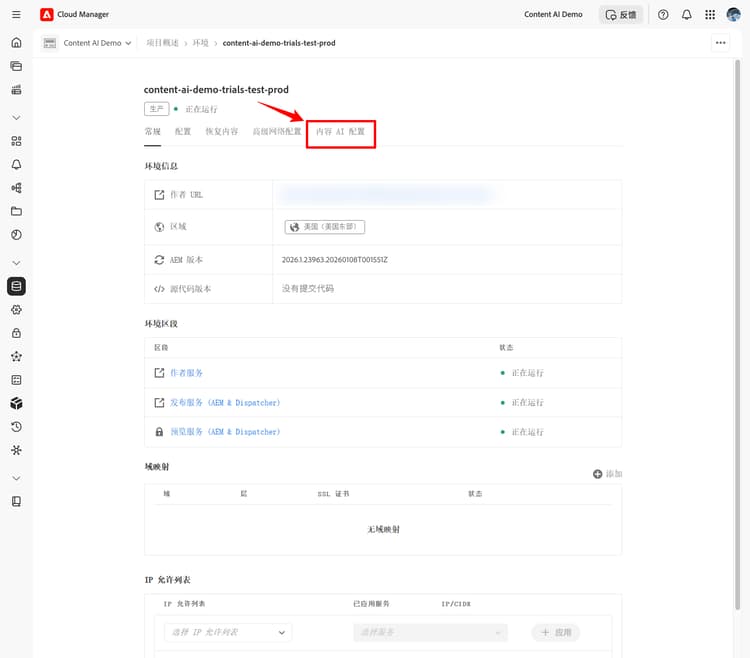Click the code brackets icon beside 源代码版本
The width and height of the screenshot is (750, 658).
(x=159, y=289)
